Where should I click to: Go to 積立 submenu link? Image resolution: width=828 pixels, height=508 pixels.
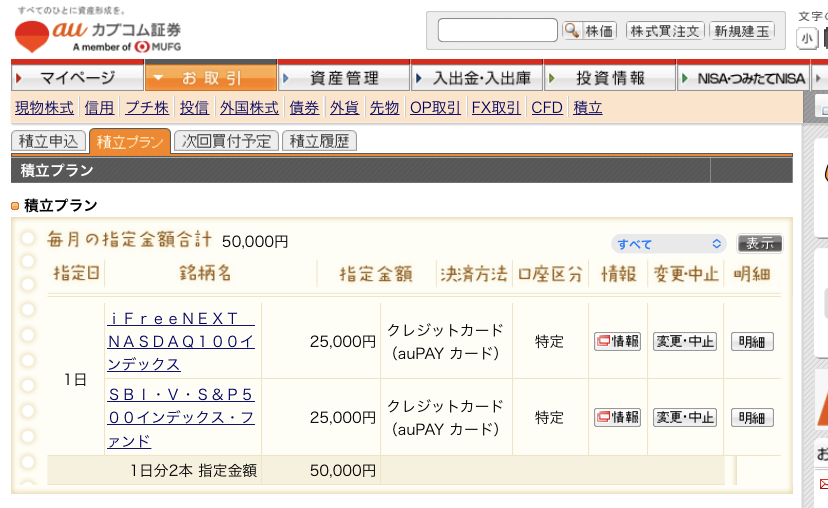pos(588,108)
